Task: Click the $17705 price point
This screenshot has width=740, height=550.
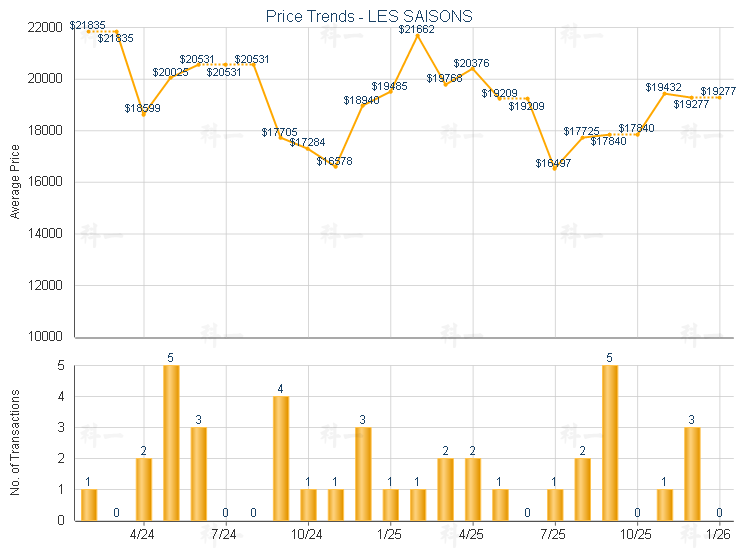Action: point(281,138)
